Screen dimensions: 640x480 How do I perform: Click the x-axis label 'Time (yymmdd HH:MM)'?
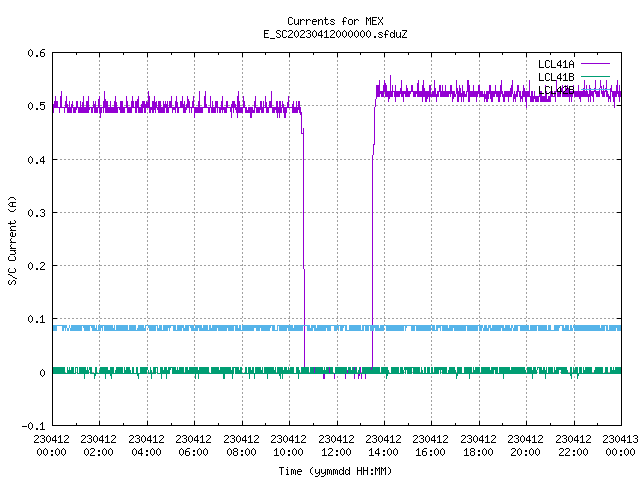pyautogui.click(x=335, y=471)
